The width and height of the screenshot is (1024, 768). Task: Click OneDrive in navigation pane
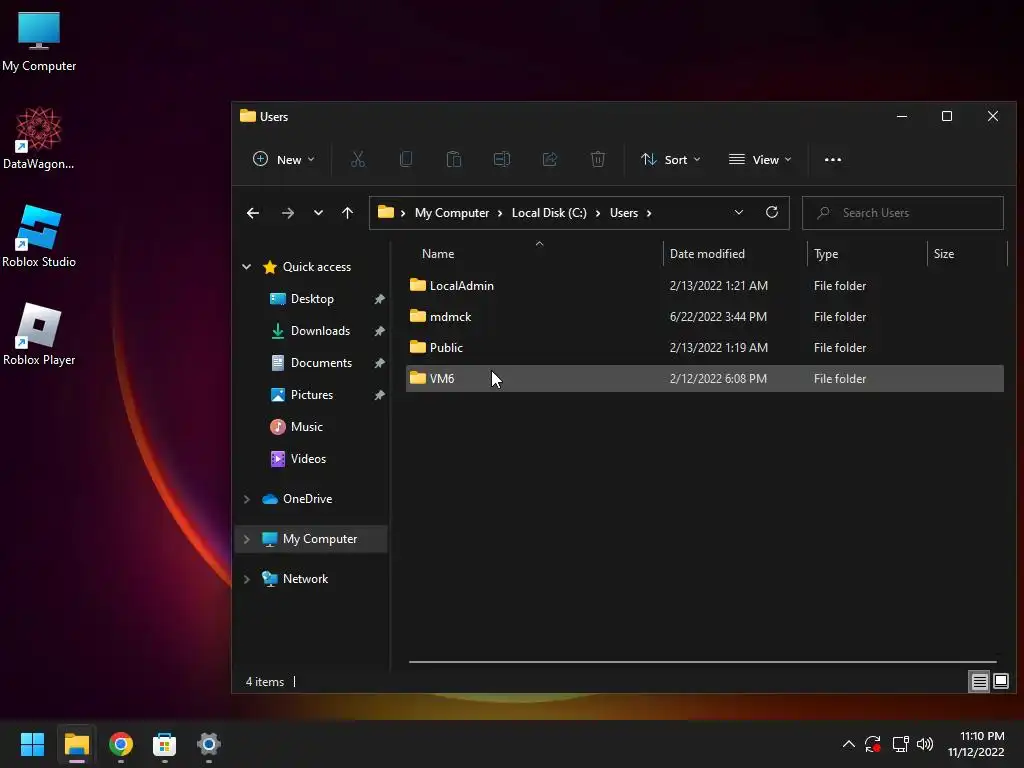click(x=307, y=499)
